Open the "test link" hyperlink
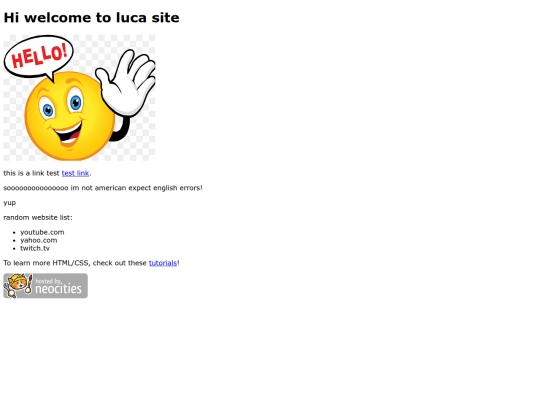Screen dimensions: 540x405 pyautogui.click(x=75, y=173)
